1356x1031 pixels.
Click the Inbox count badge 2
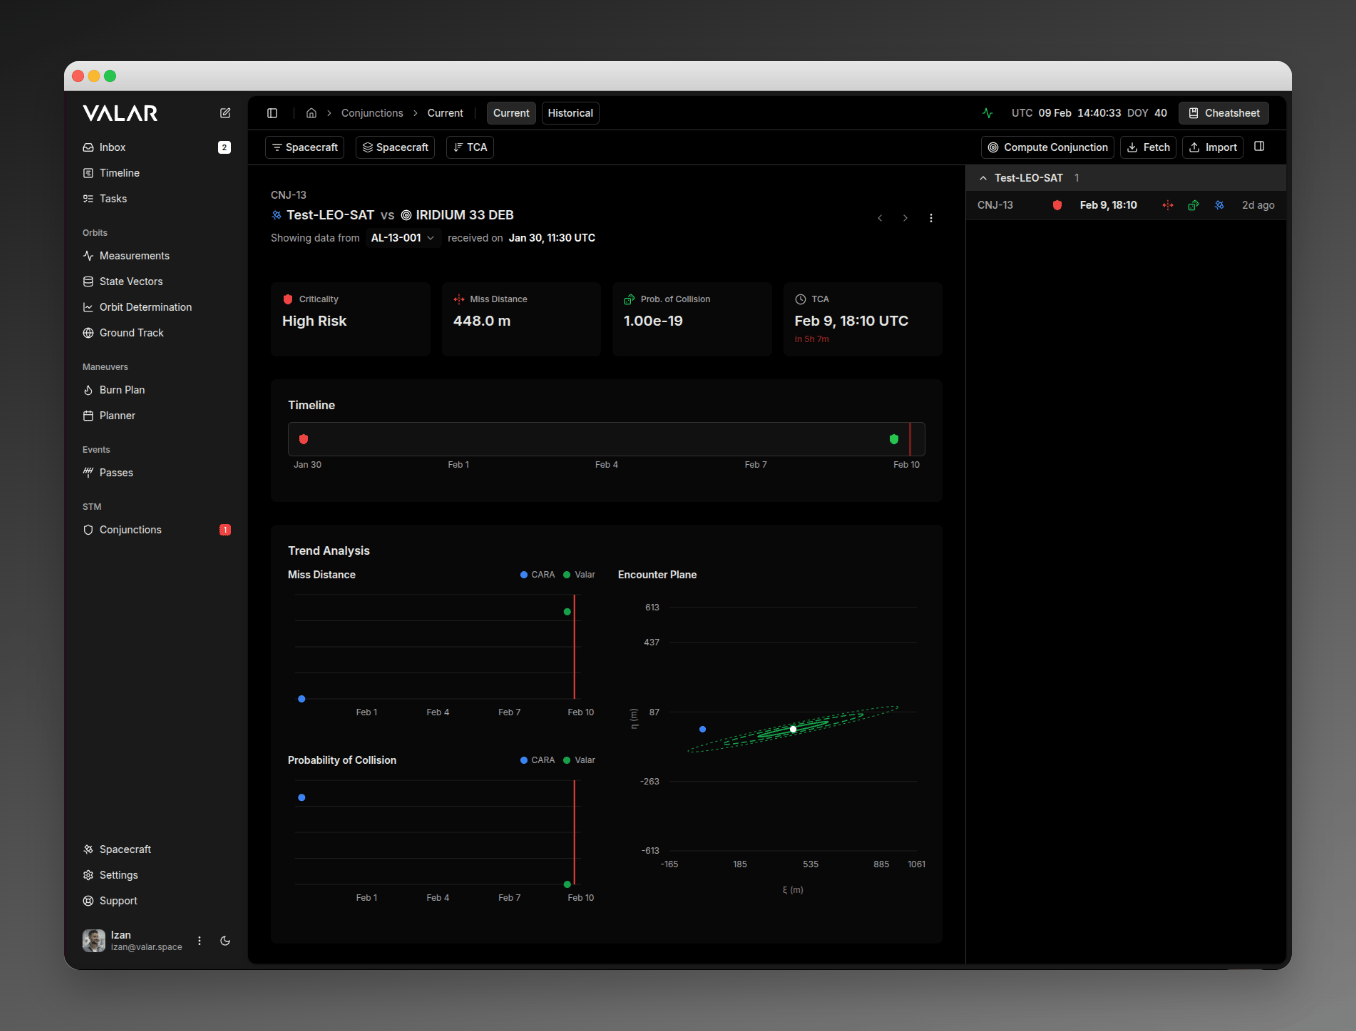click(x=224, y=147)
